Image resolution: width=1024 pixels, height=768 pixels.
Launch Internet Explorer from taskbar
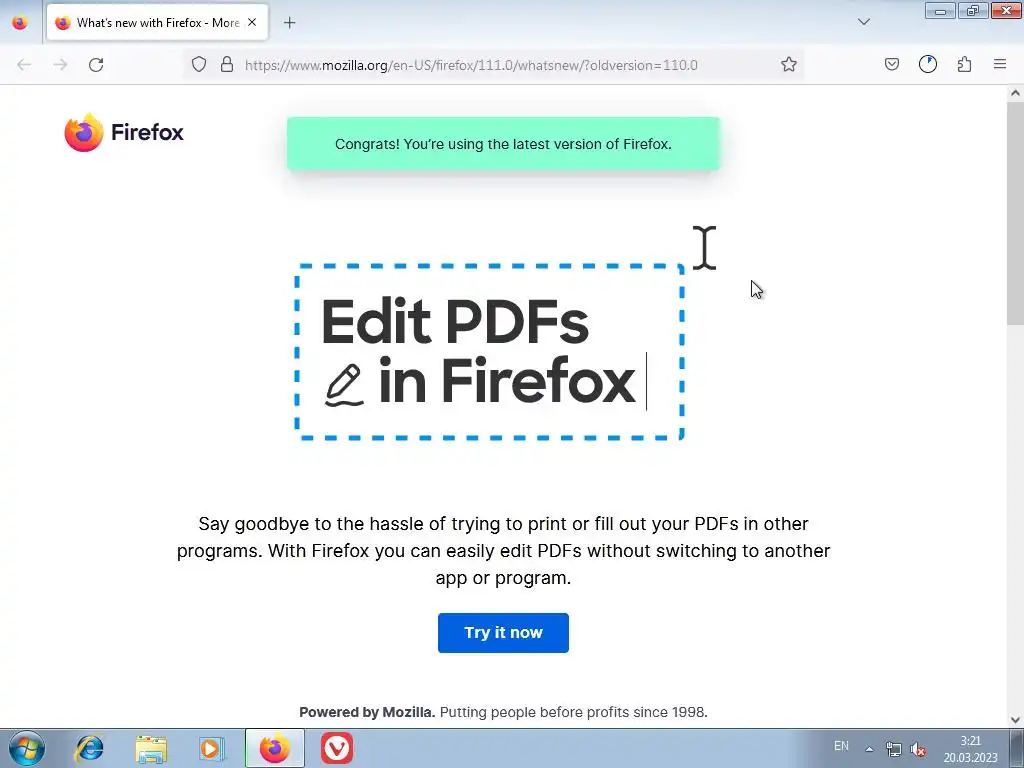point(89,748)
